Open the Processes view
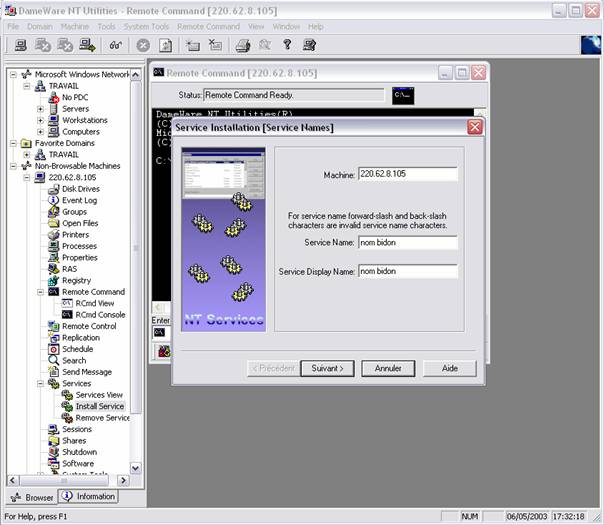The height and width of the screenshot is (525, 604). 79,246
